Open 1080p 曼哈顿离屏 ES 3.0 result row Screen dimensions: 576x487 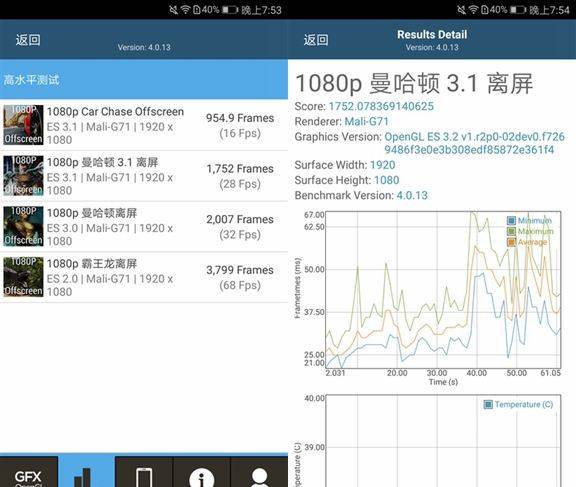[144, 227]
